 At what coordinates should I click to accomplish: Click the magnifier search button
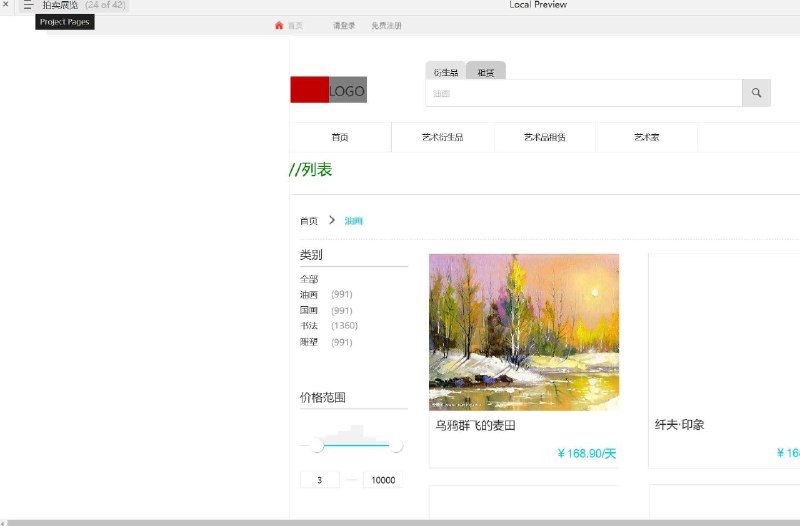(756, 93)
